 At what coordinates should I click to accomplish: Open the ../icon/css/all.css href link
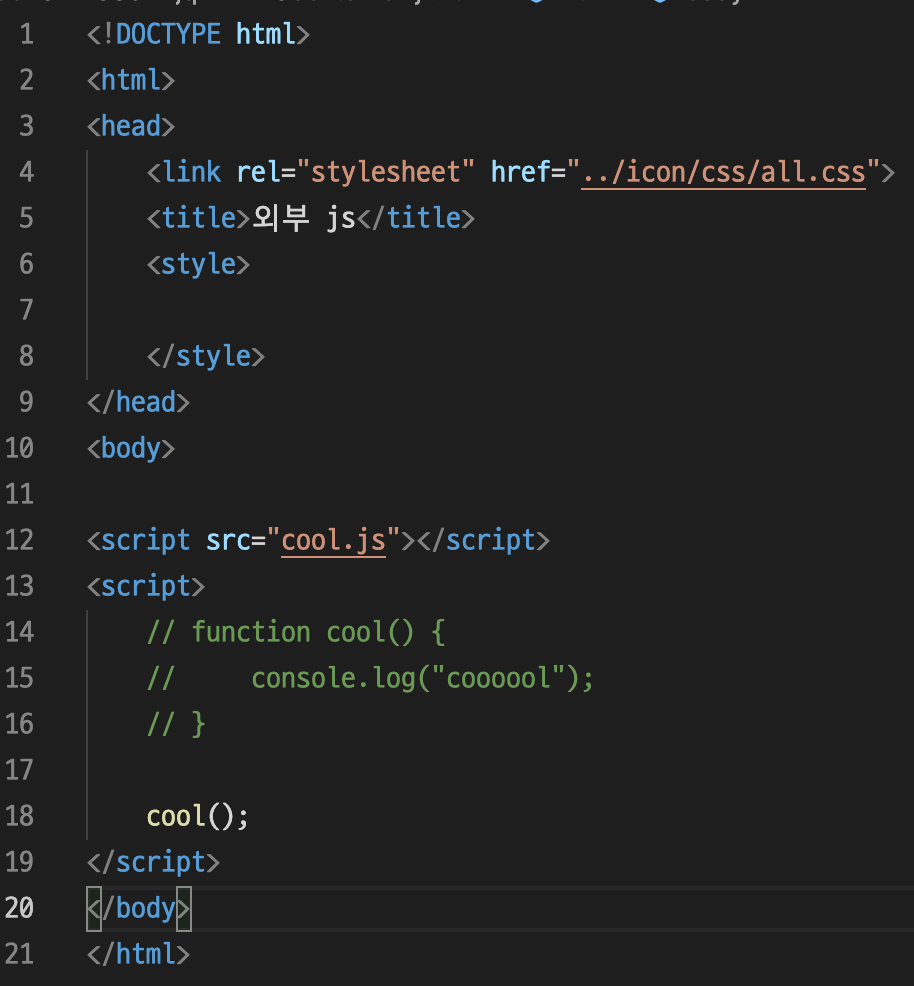tap(723, 172)
